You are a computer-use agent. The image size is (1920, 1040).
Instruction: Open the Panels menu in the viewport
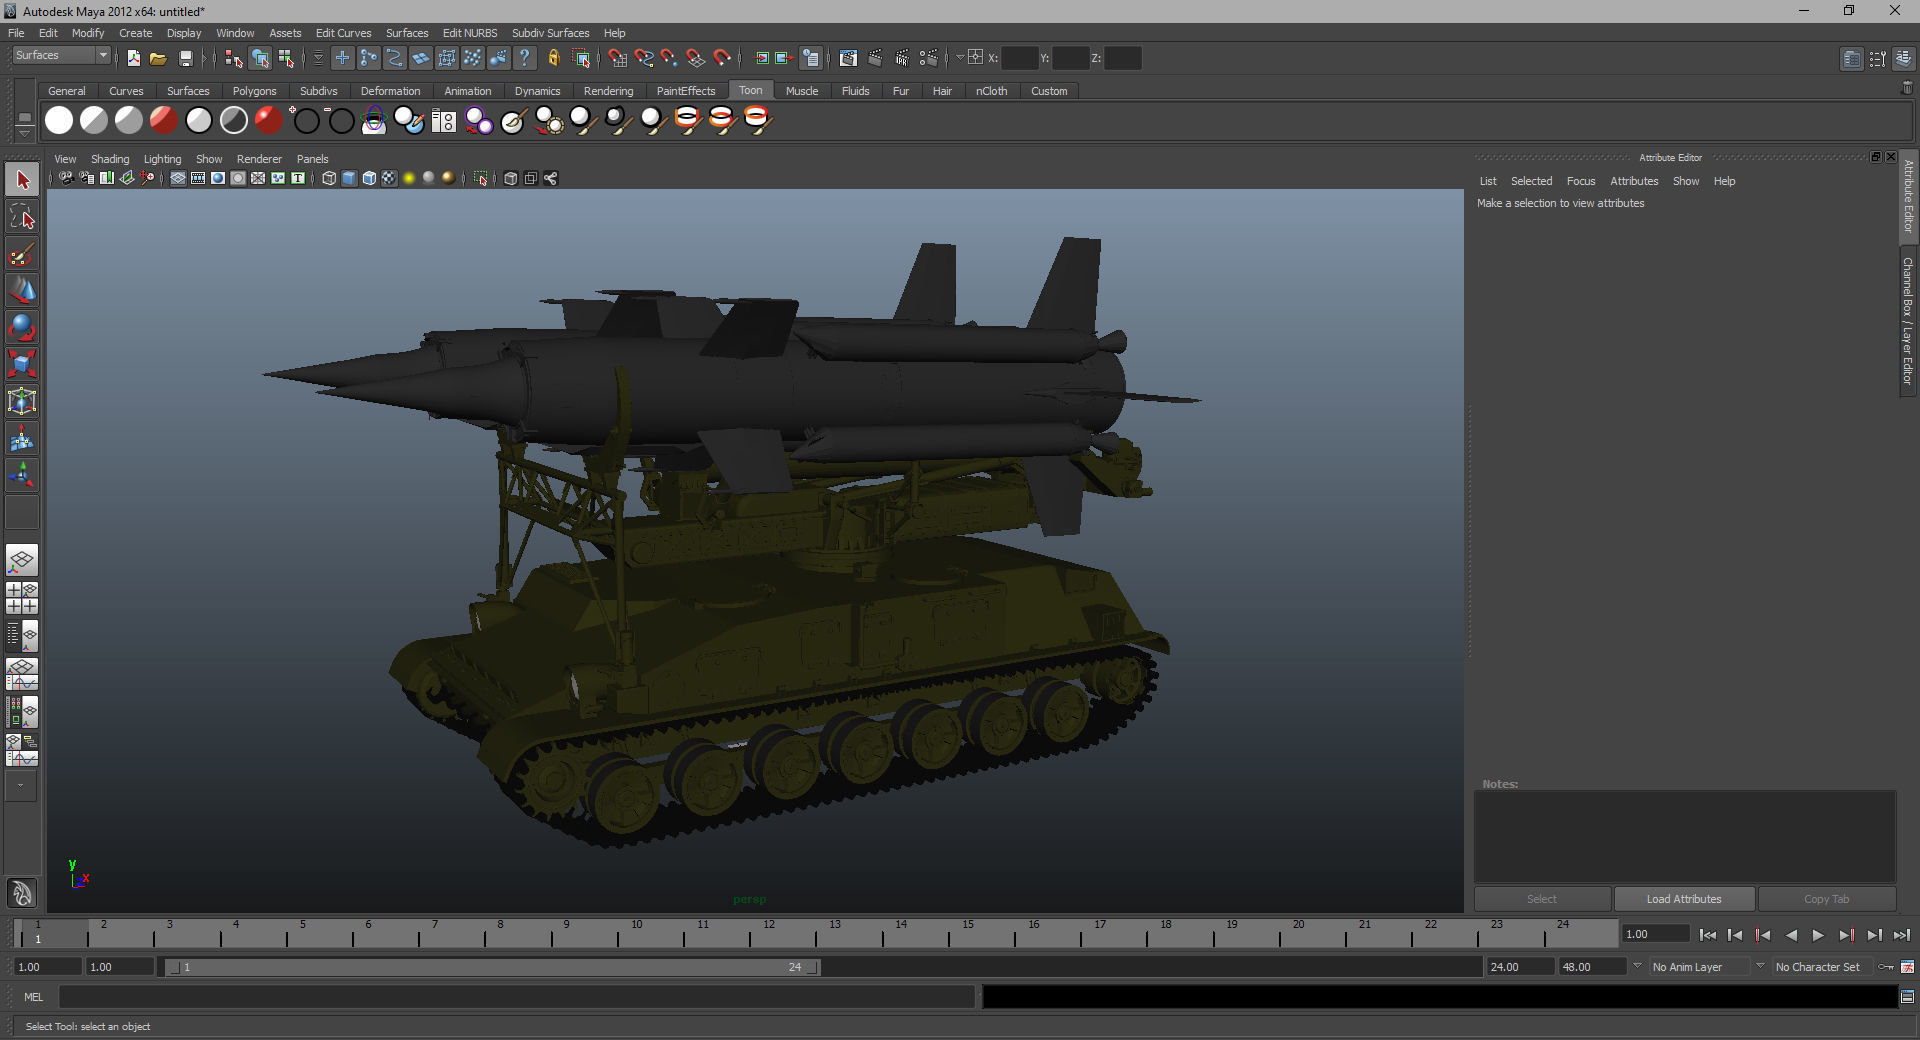pyautogui.click(x=312, y=159)
